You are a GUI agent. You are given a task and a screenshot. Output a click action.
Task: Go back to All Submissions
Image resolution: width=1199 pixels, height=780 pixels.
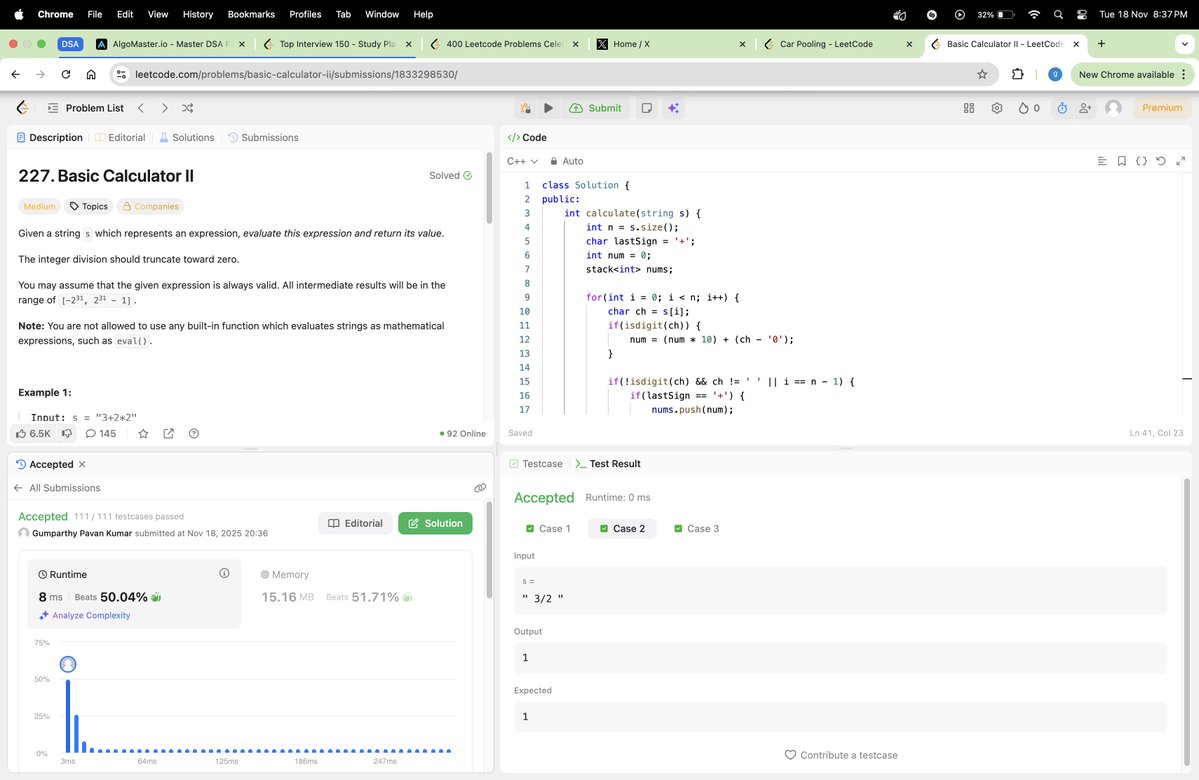click(57, 488)
